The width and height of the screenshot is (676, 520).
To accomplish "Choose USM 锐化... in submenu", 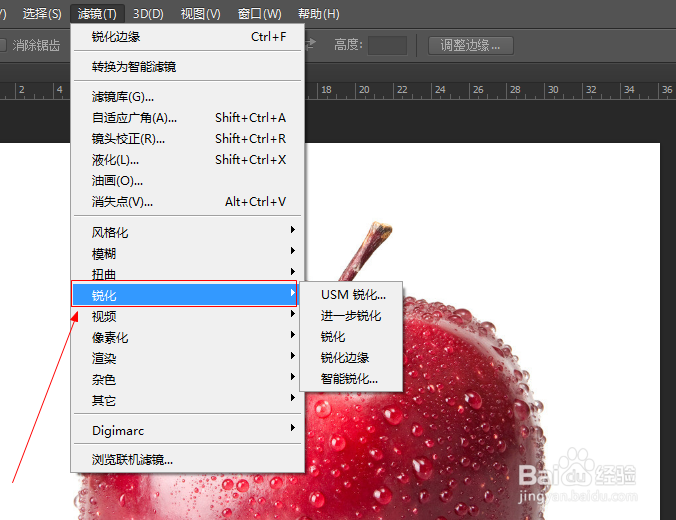I will [351, 295].
